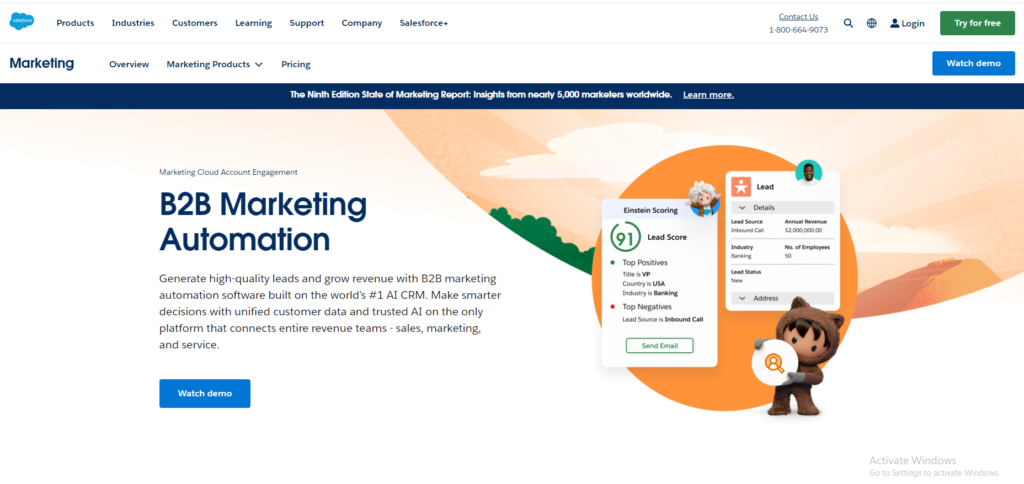Click the Industry Banking field in Lead card
The image size is (1024, 484).
(x=743, y=251)
